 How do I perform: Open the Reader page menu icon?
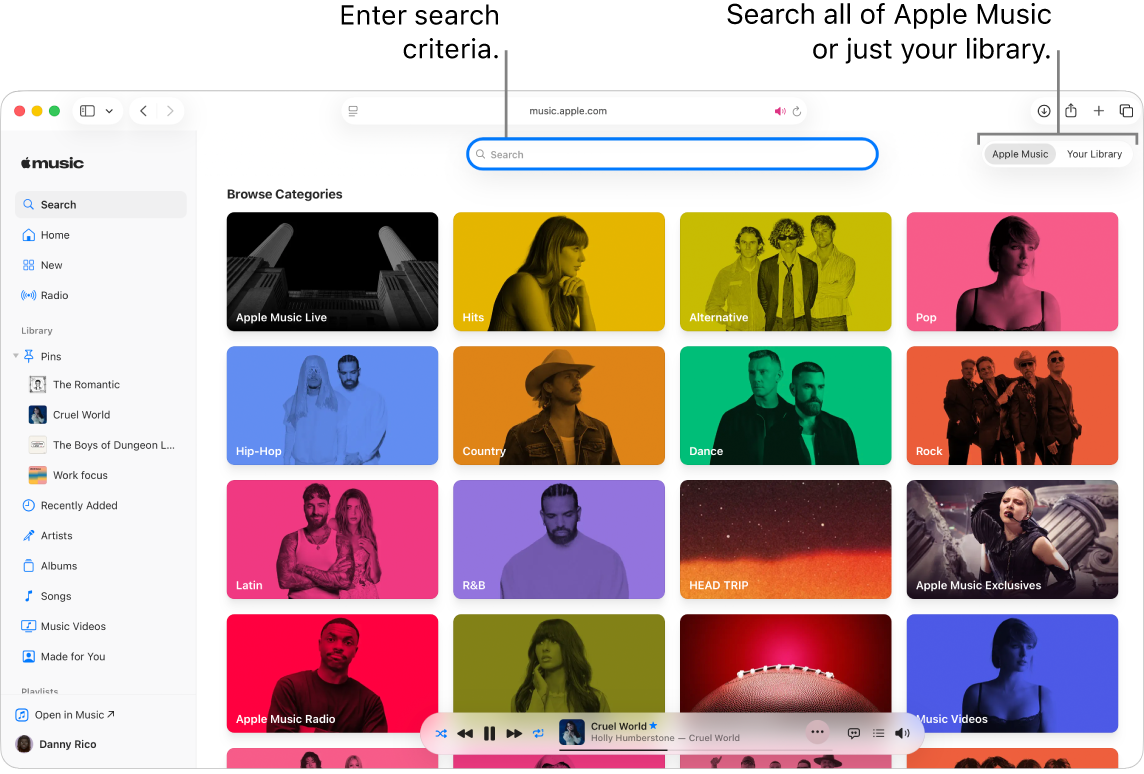pos(353,111)
